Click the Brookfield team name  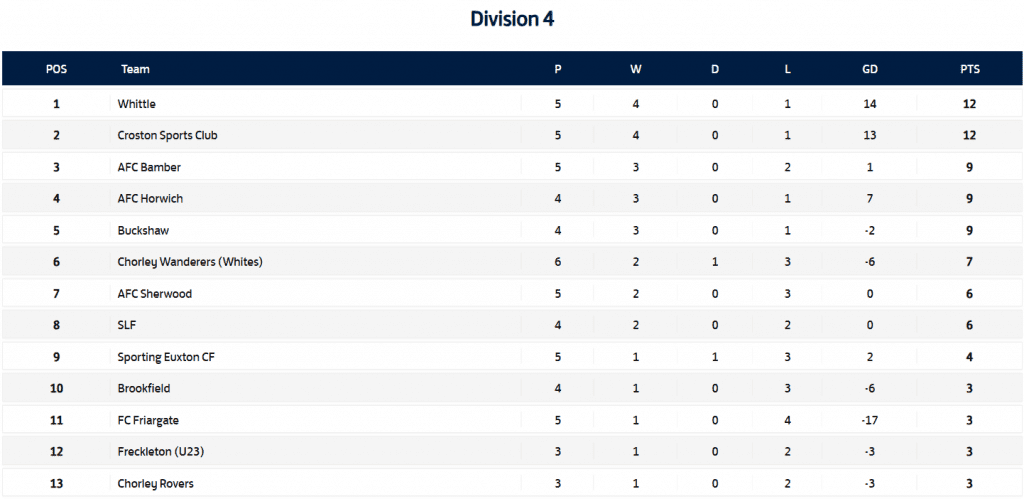[144, 388]
